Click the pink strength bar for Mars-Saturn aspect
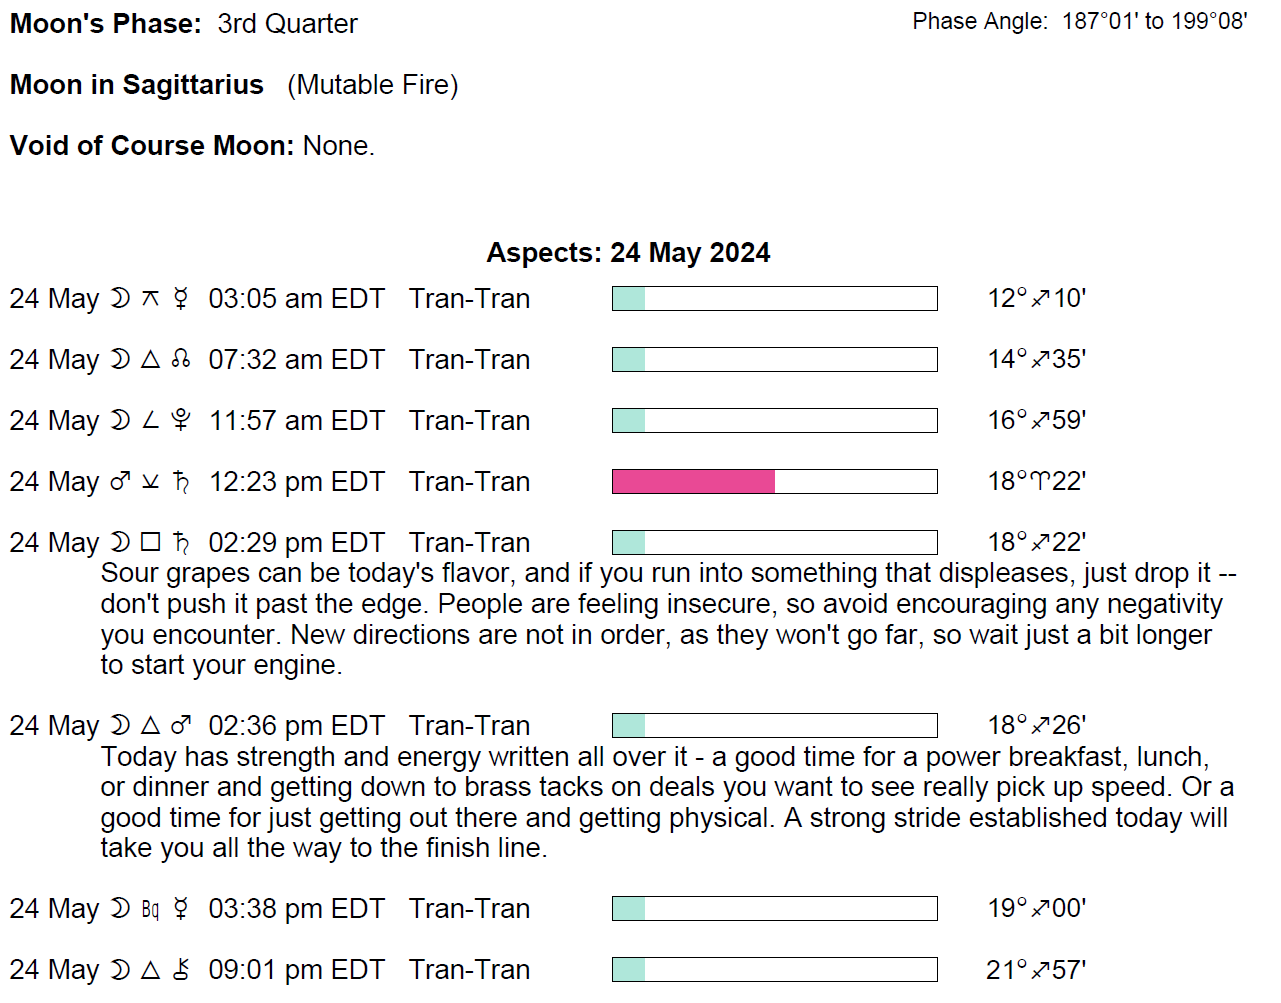1281x1003 pixels. pos(693,482)
